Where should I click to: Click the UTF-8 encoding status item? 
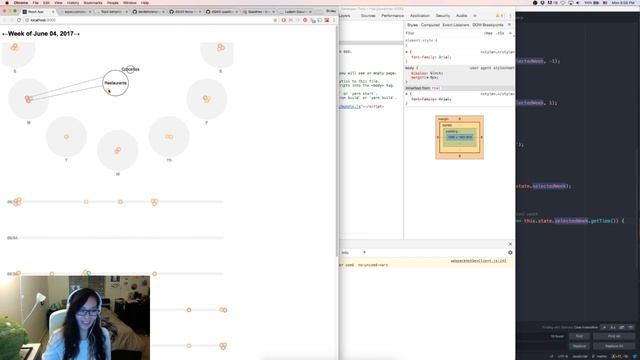pos(563,356)
